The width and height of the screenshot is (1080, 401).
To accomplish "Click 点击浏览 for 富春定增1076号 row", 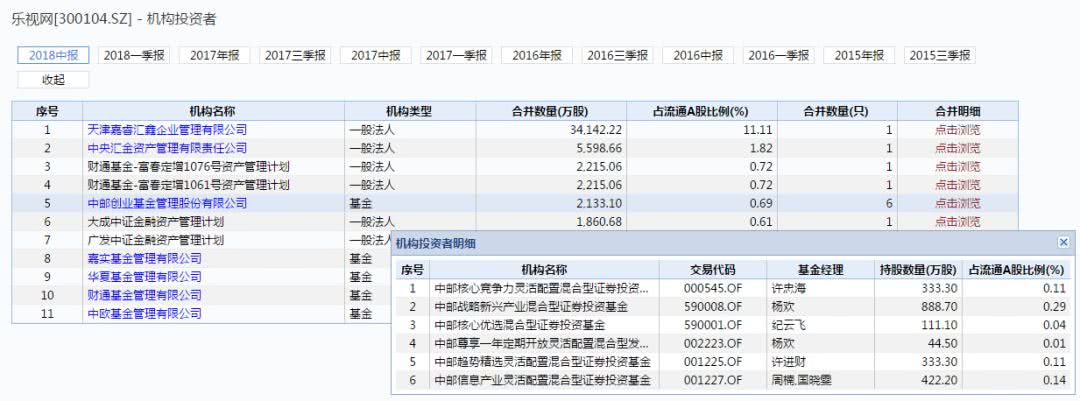I will [x=957, y=166].
